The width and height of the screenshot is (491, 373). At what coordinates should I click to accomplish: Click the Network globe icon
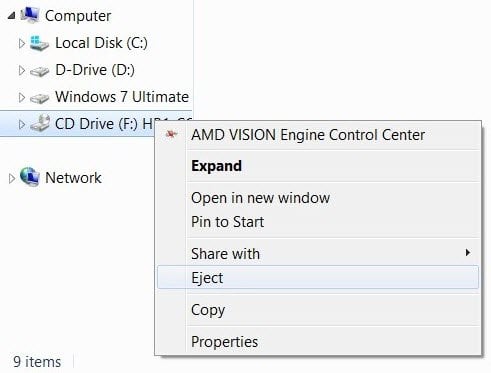(30, 177)
